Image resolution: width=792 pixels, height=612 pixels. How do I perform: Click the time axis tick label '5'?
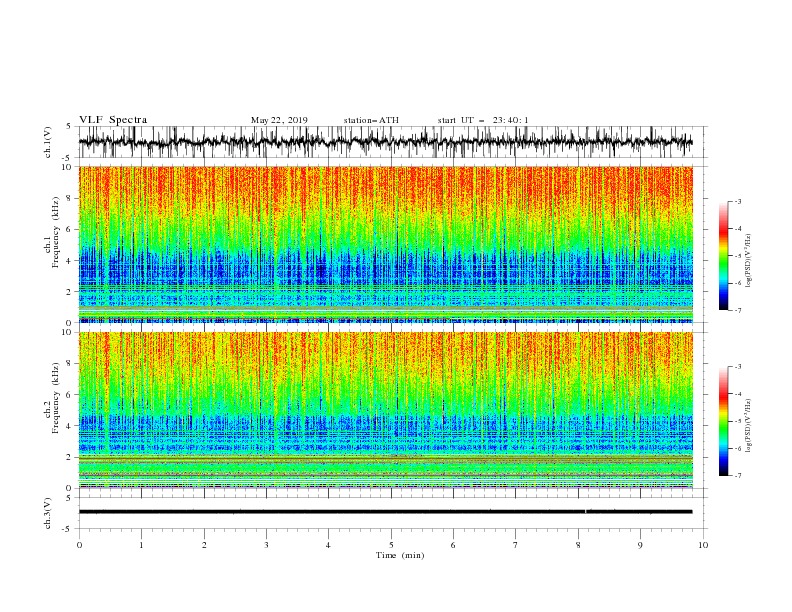(391, 545)
